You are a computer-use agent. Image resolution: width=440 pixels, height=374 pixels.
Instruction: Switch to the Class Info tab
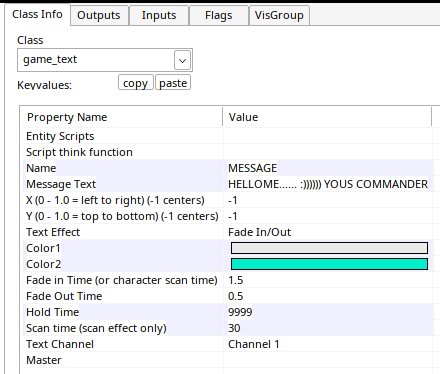(37, 14)
